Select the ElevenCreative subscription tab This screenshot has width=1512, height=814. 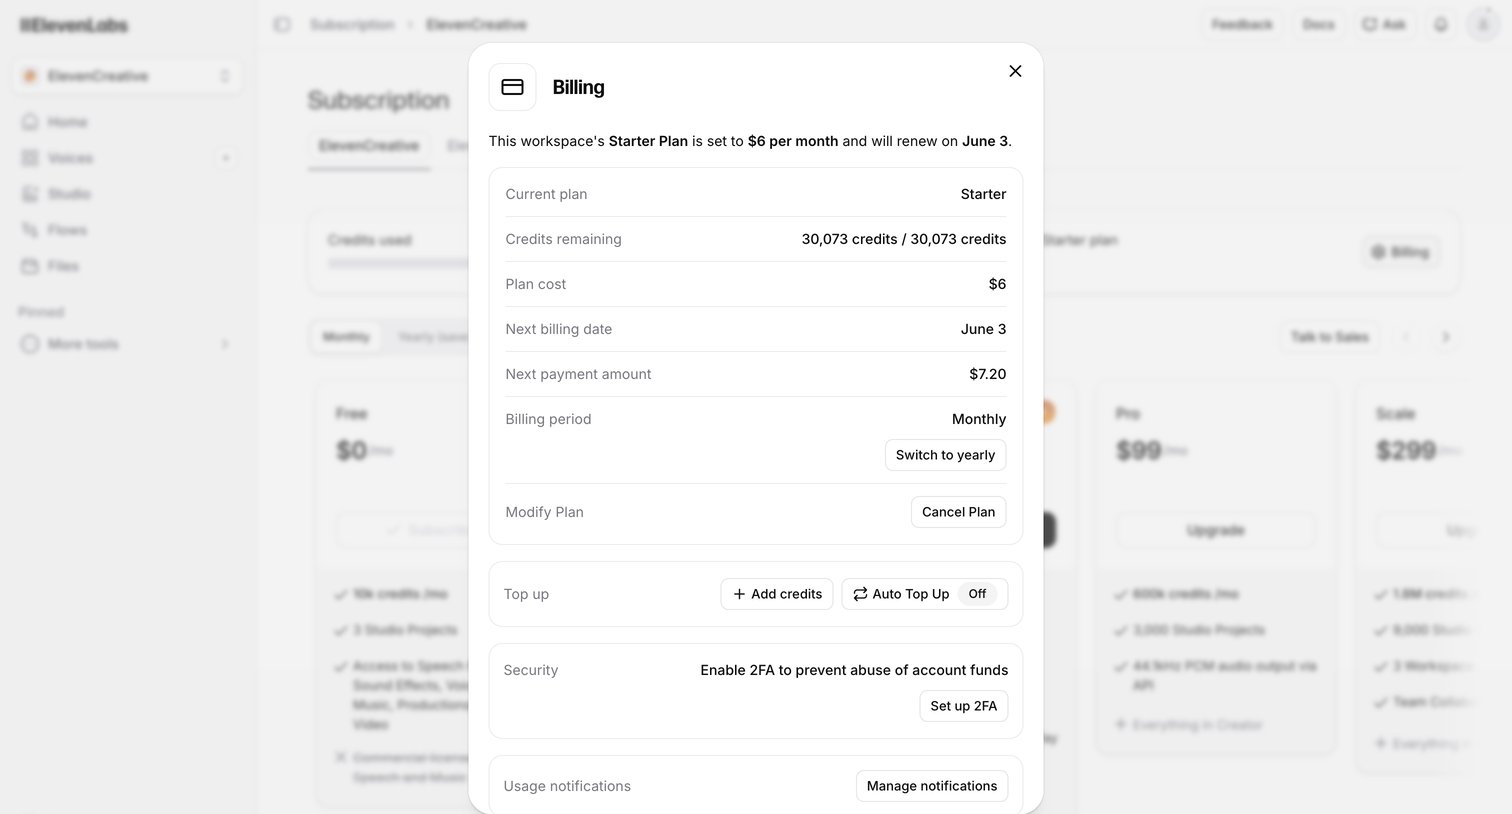point(369,146)
